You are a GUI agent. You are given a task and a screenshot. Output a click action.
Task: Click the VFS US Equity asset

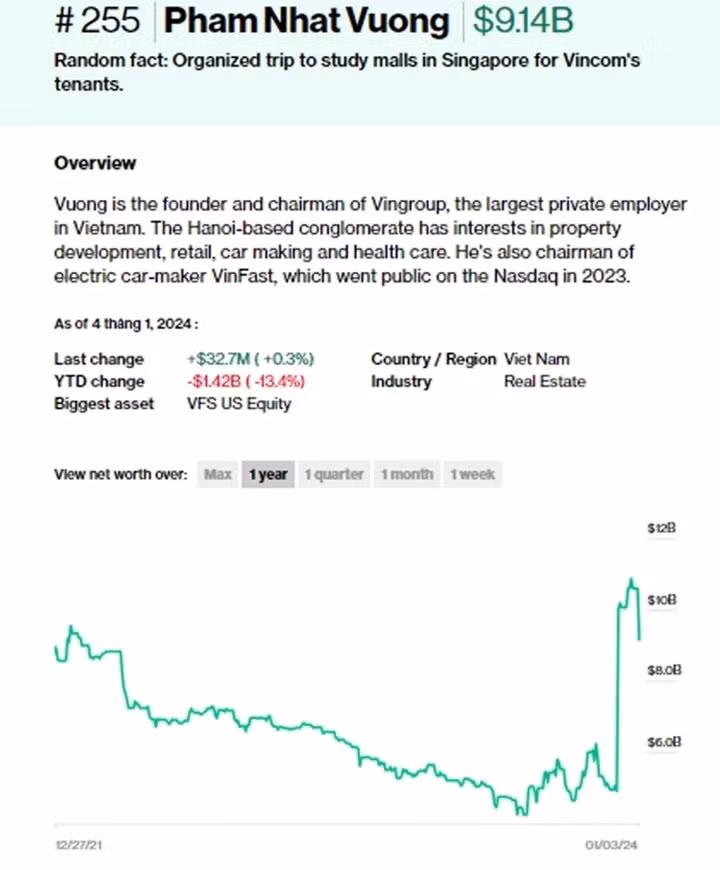click(239, 404)
